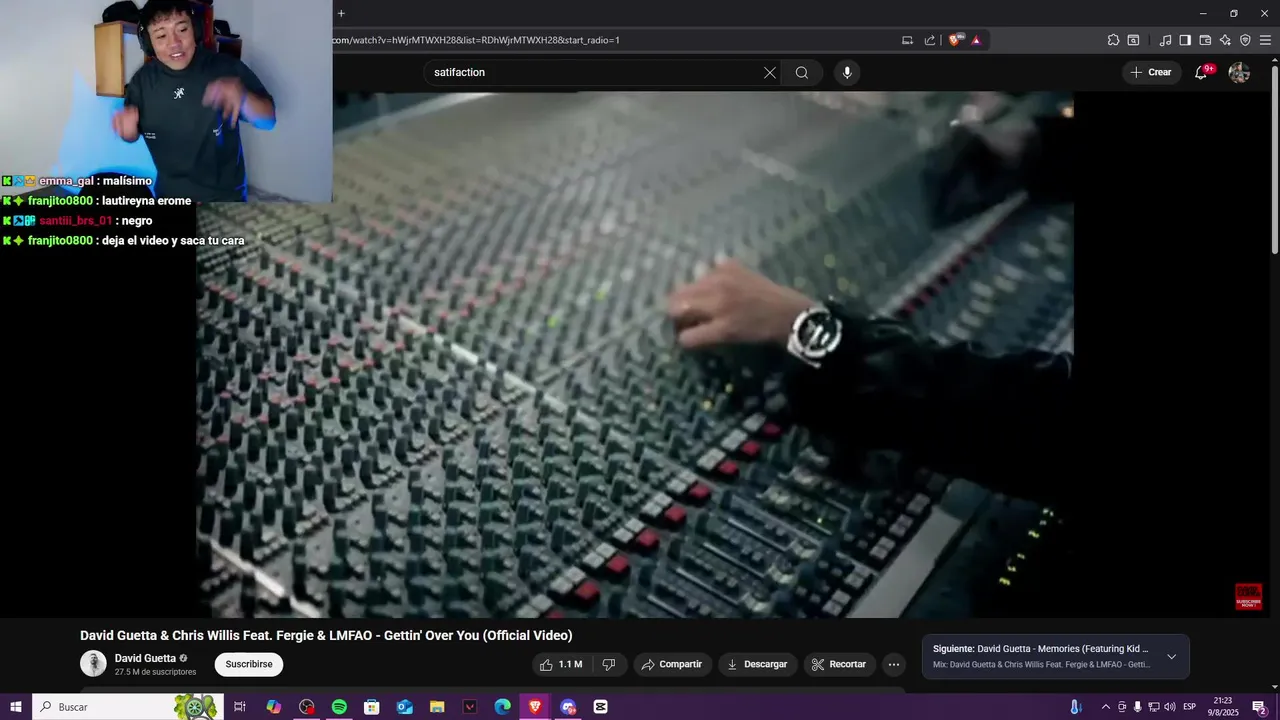1280x720 pixels.
Task: Open Microsoft Store from the taskbar
Action: (371, 706)
